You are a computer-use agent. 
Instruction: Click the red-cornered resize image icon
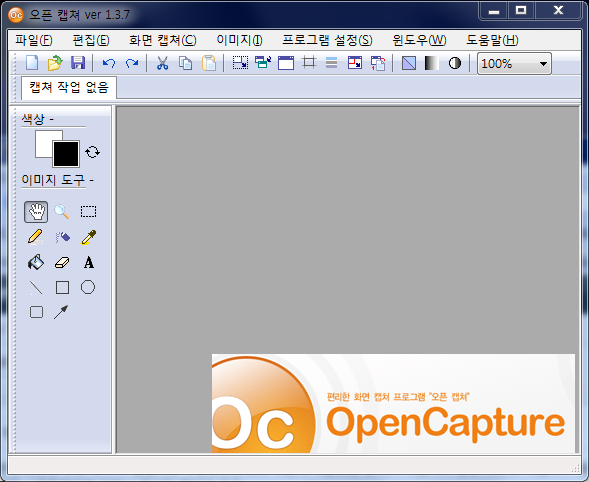pos(355,62)
